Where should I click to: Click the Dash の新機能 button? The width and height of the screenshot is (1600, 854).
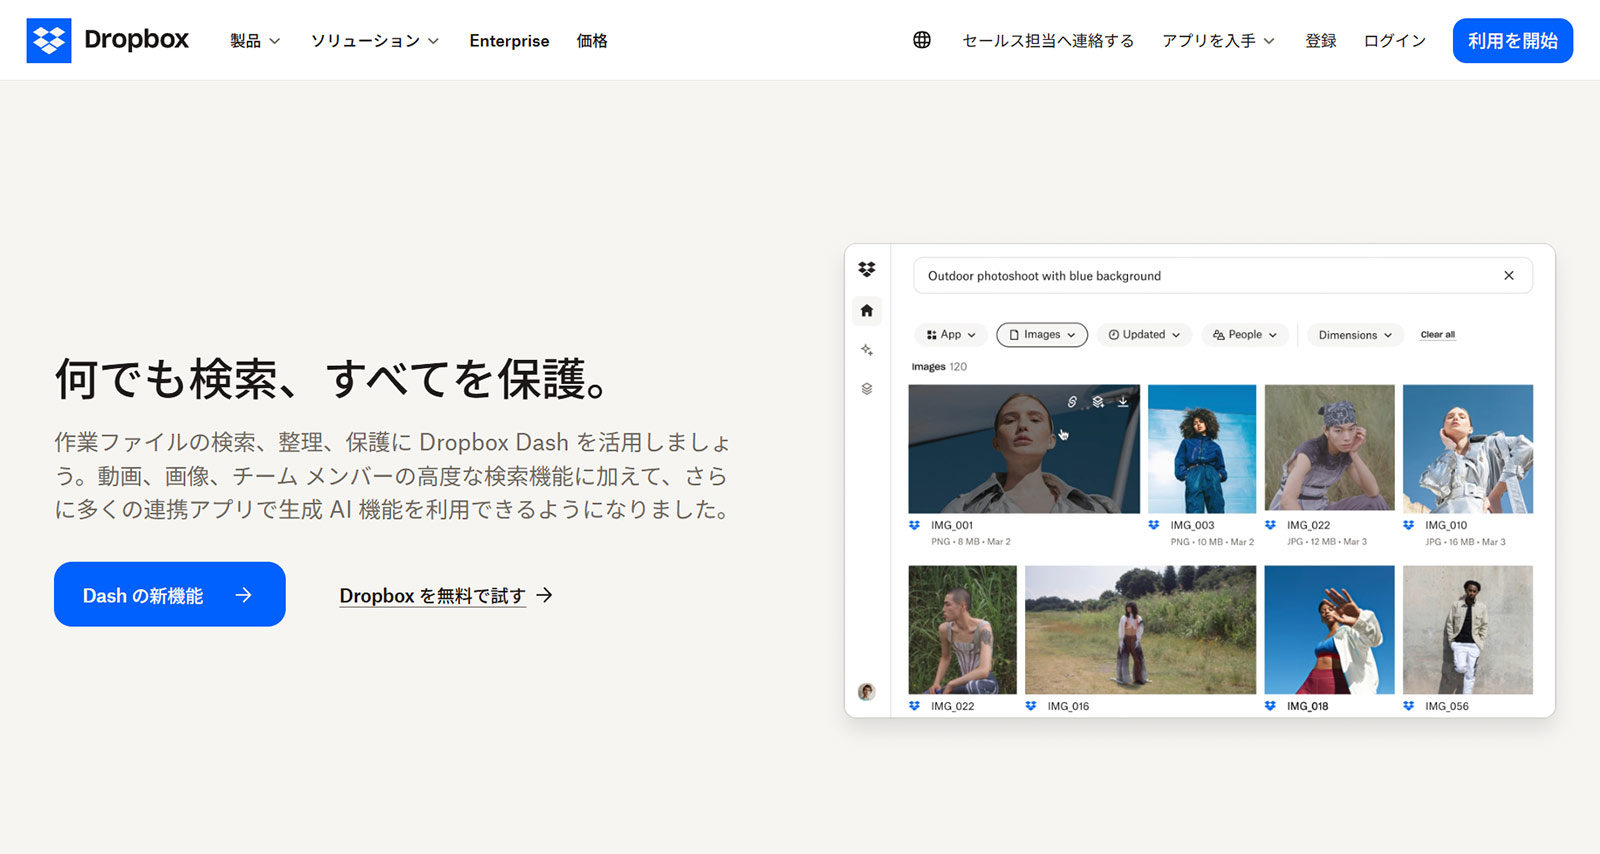[x=170, y=594]
